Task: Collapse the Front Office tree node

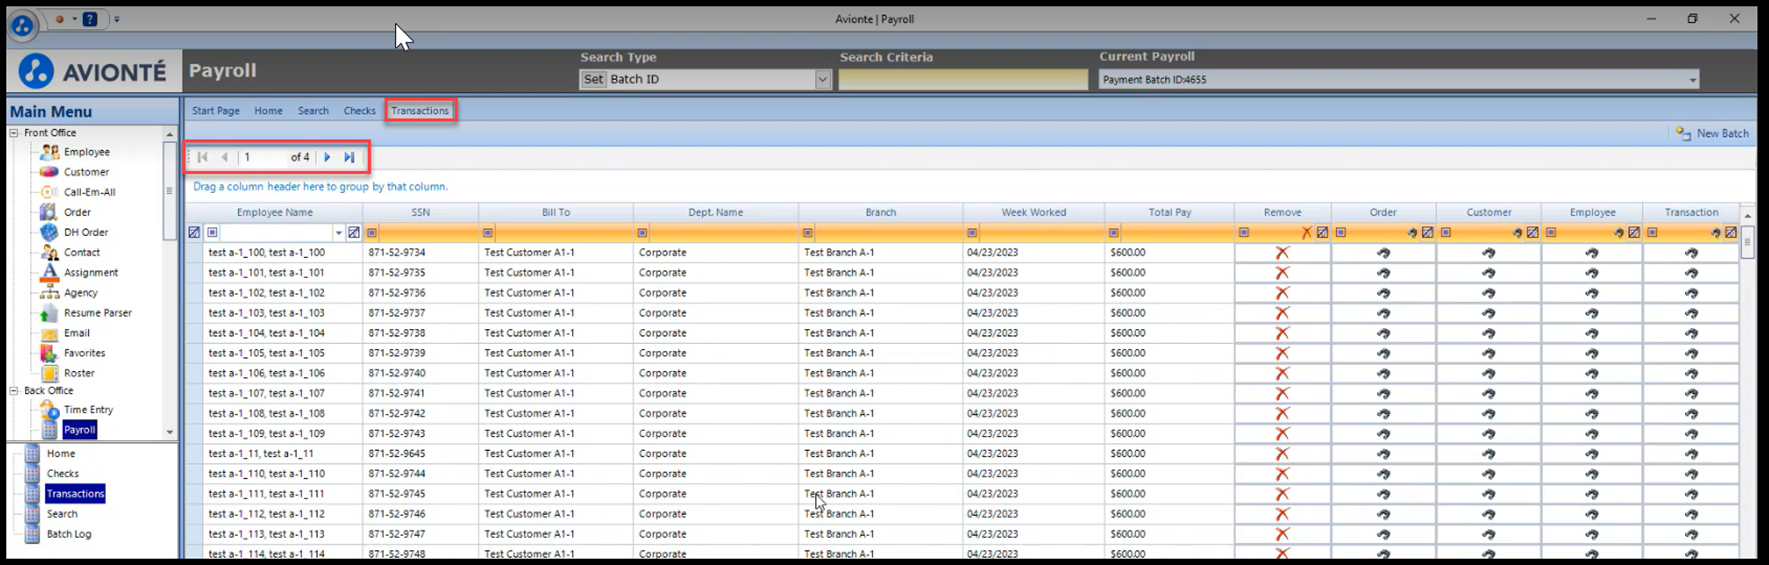Action: (14, 133)
